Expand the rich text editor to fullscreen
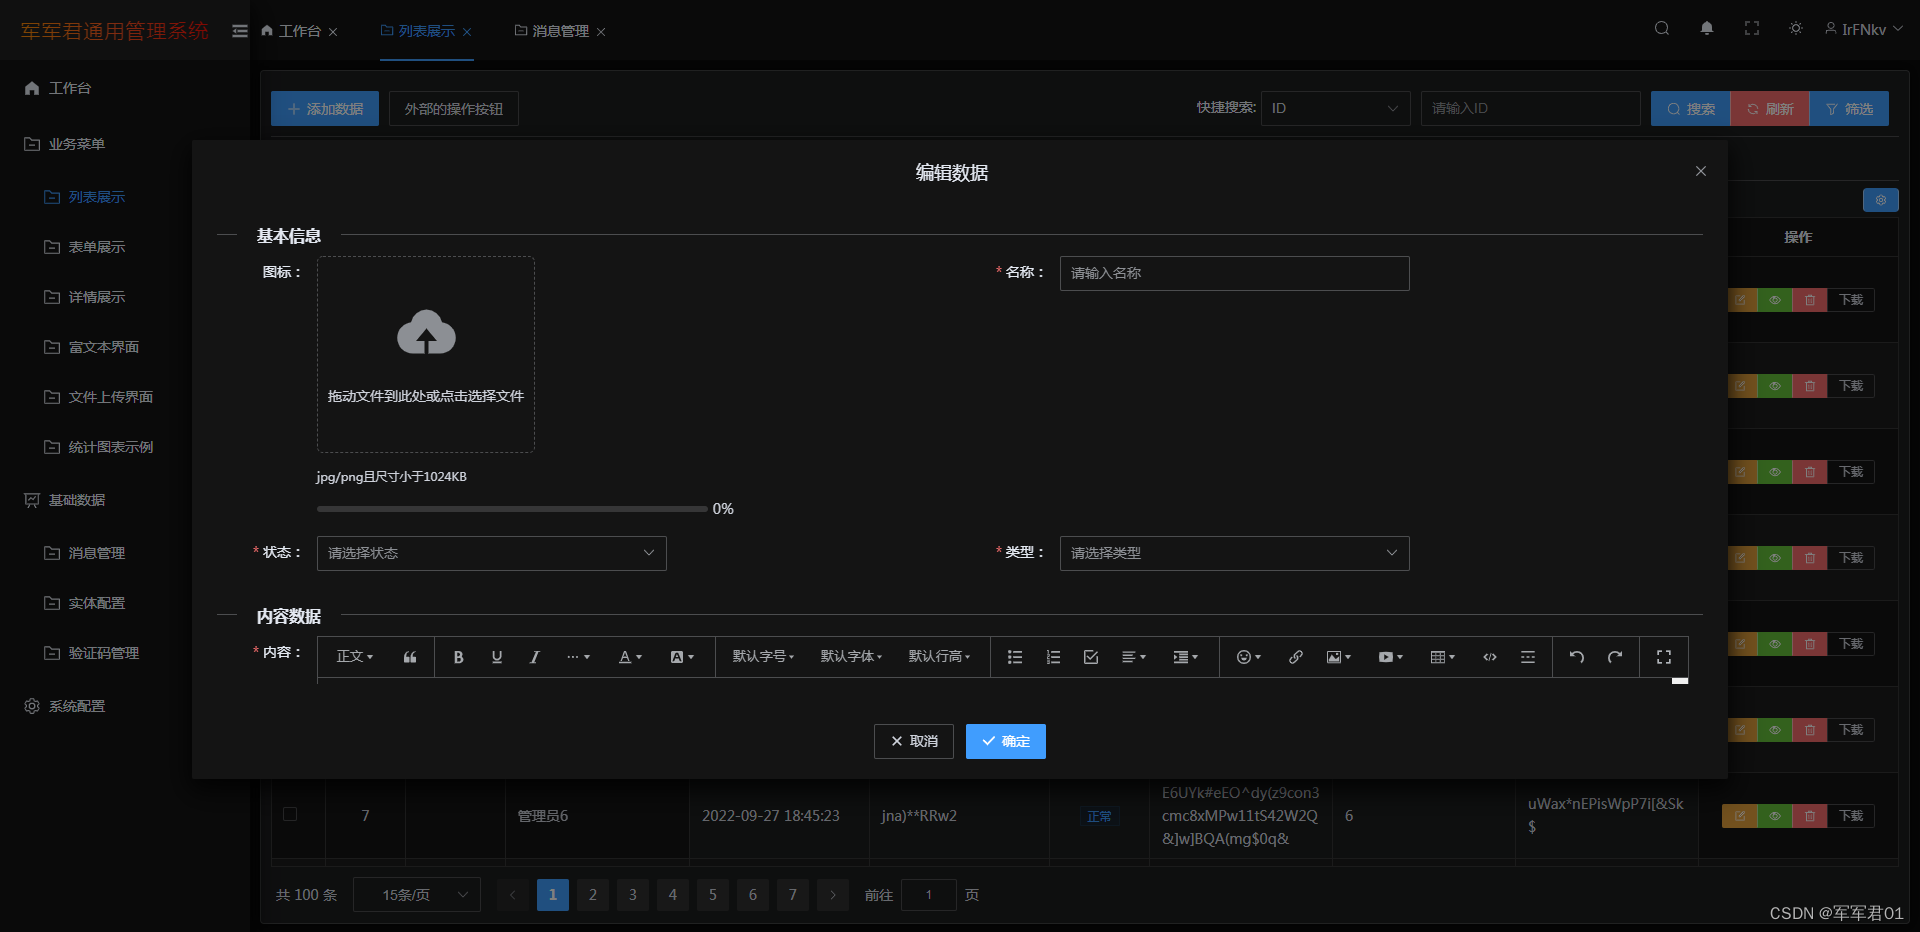Screen dimensions: 1920x932 tap(1664, 657)
